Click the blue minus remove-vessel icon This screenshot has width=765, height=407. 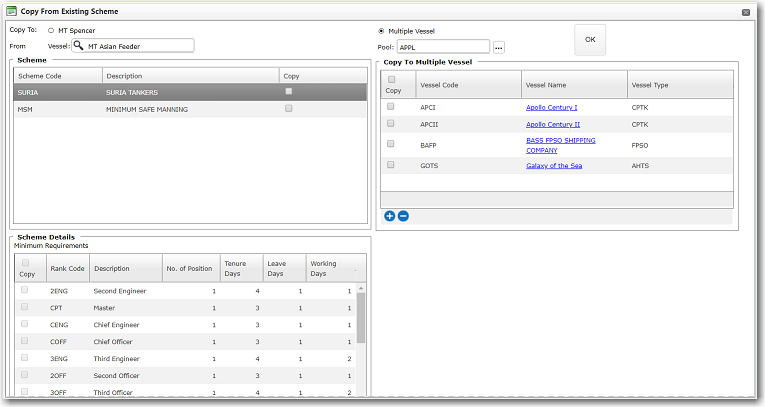403,216
